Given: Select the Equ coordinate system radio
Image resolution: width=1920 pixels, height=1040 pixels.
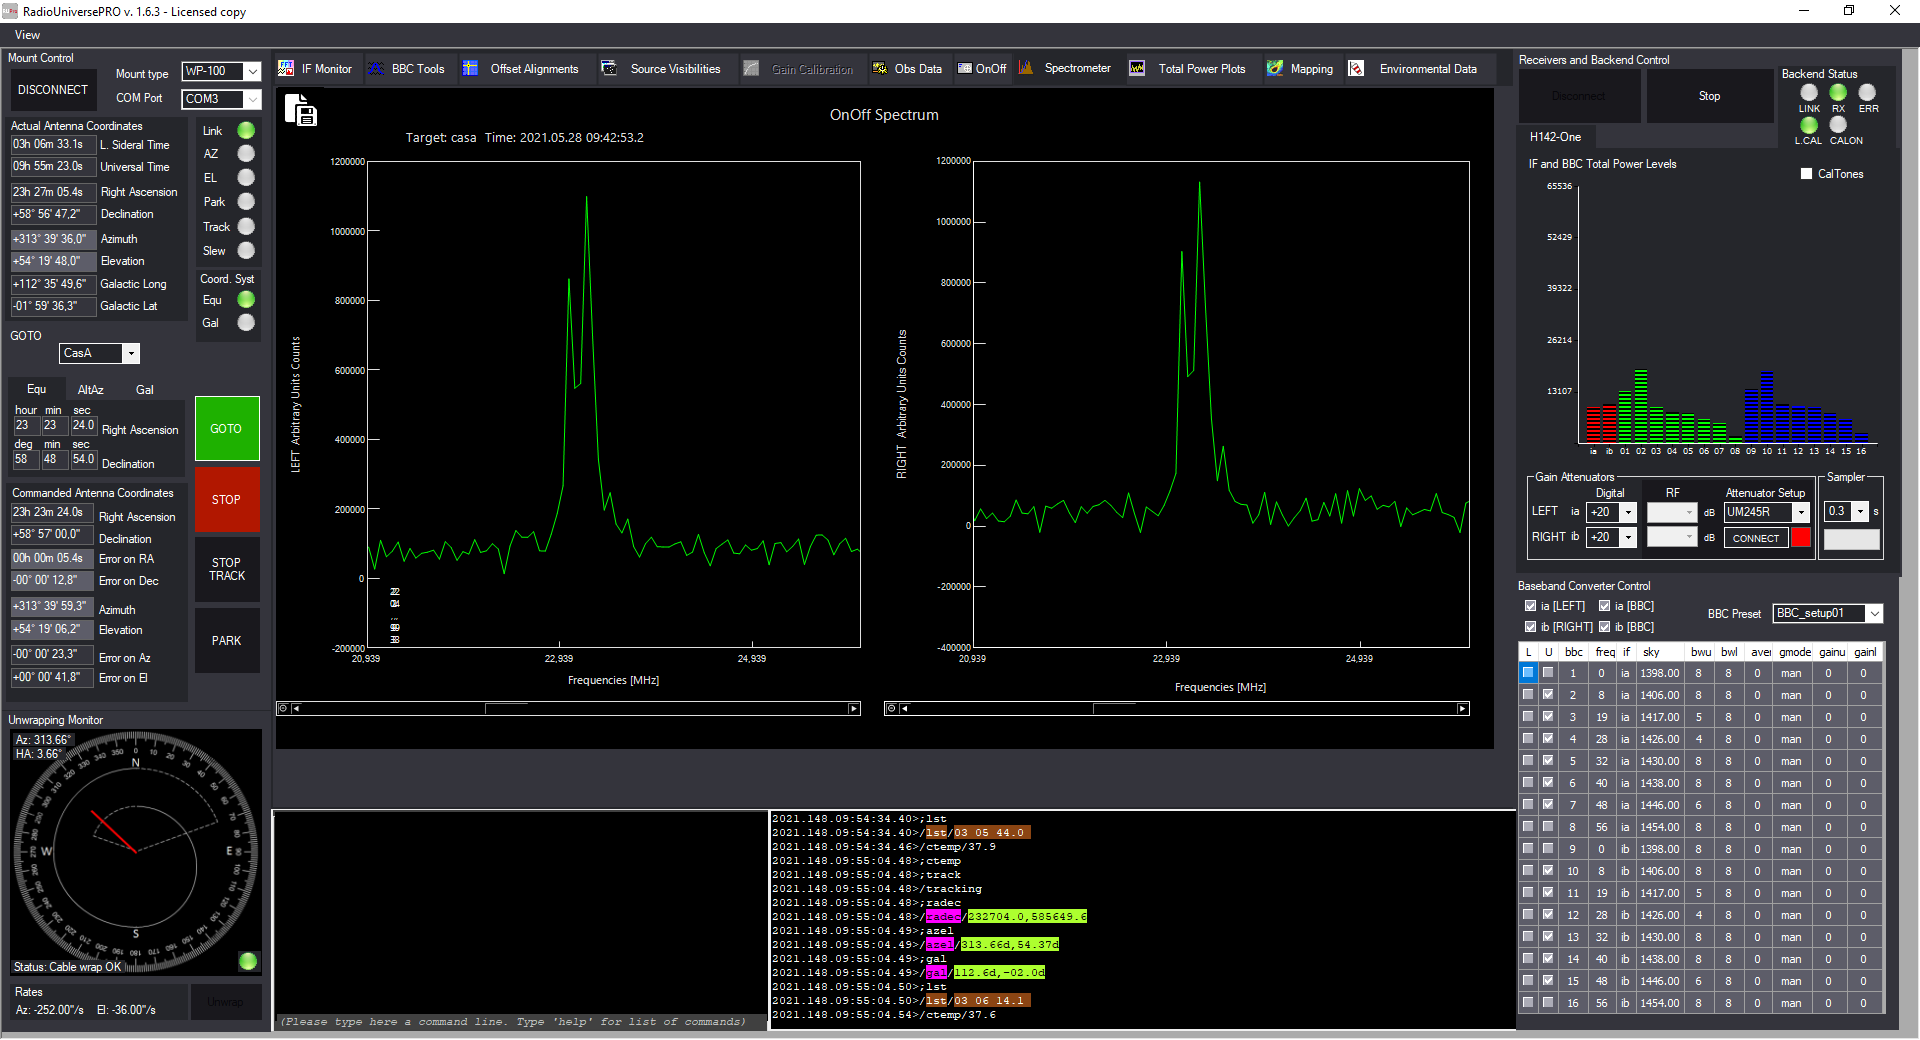Looking at the screenshot, I should pyautogui.click(x=246, y=299).
